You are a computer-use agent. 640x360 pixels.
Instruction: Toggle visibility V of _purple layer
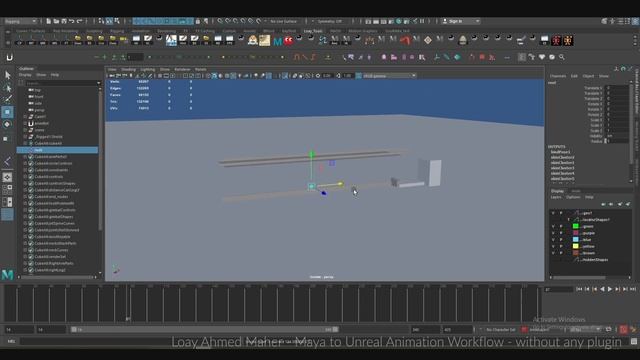(553, 233)
